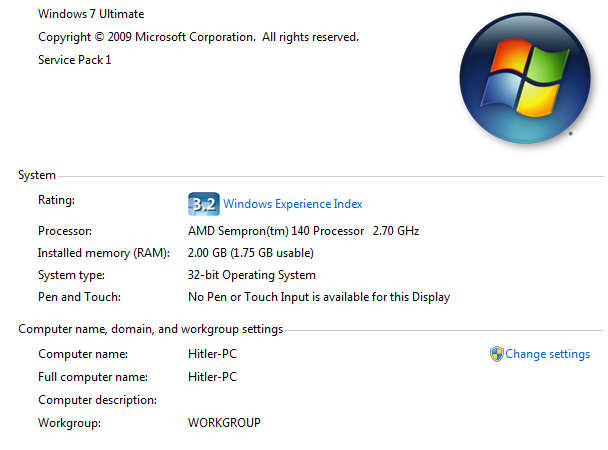Select the 2.00 GB memory value
Image resolution: width=608 pixels, height=450 pixels.
250,253
